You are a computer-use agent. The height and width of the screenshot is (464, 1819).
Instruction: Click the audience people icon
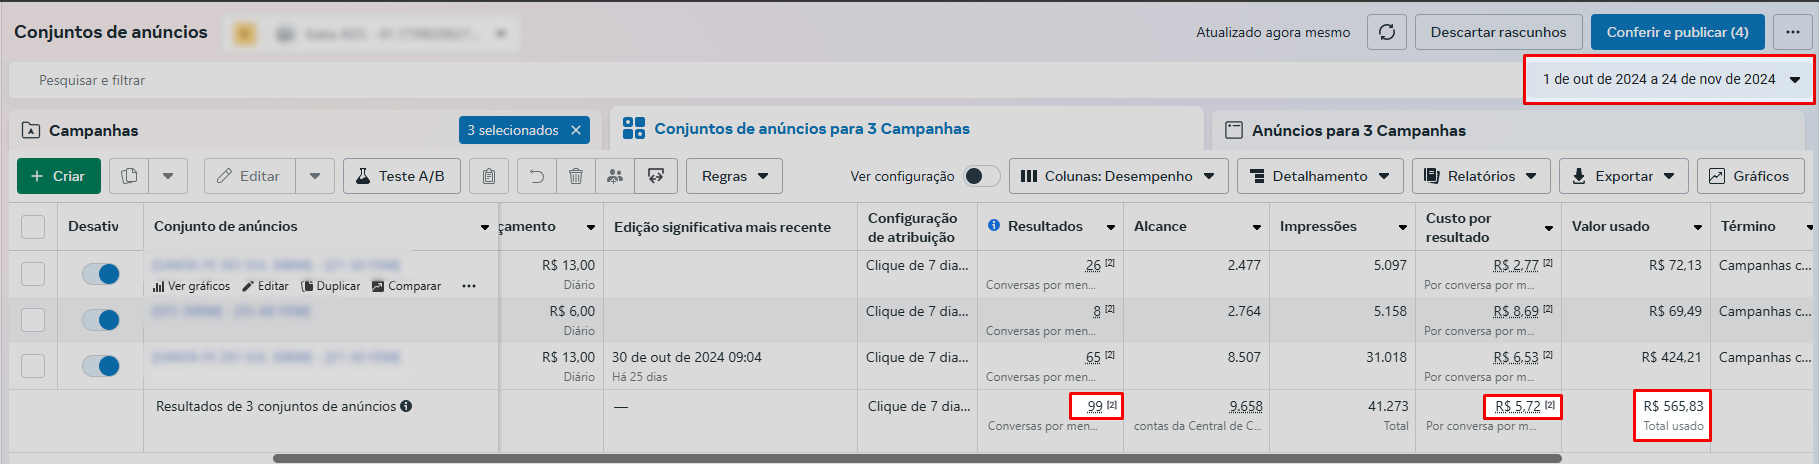(615, 176)
